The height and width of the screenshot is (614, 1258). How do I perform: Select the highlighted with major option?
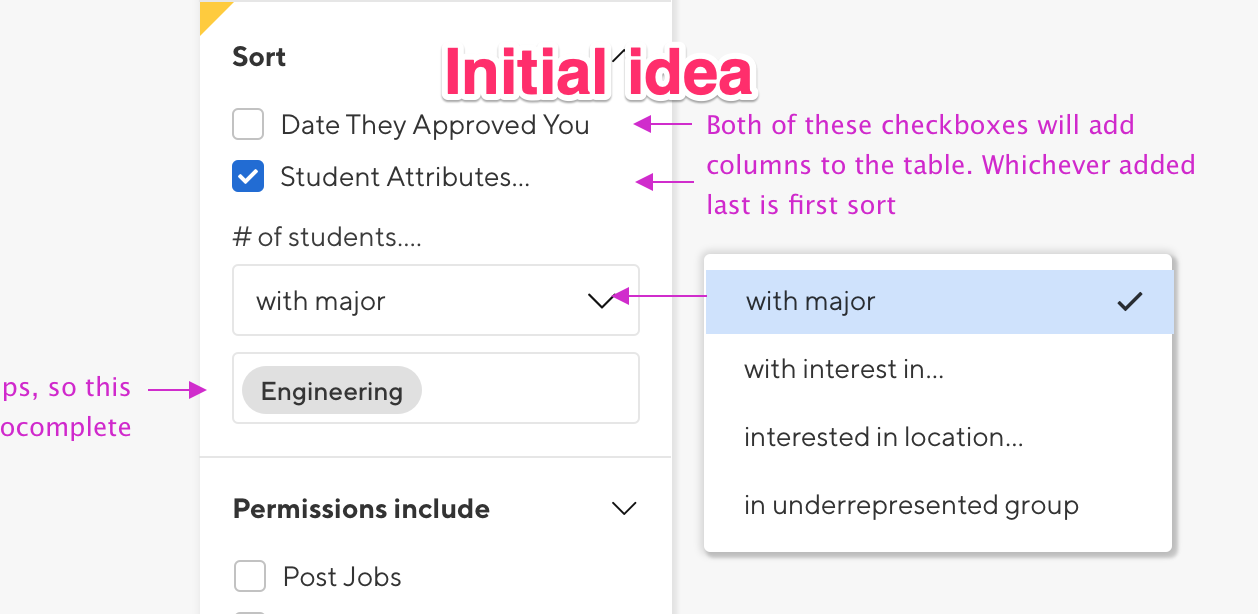(939, 301)
